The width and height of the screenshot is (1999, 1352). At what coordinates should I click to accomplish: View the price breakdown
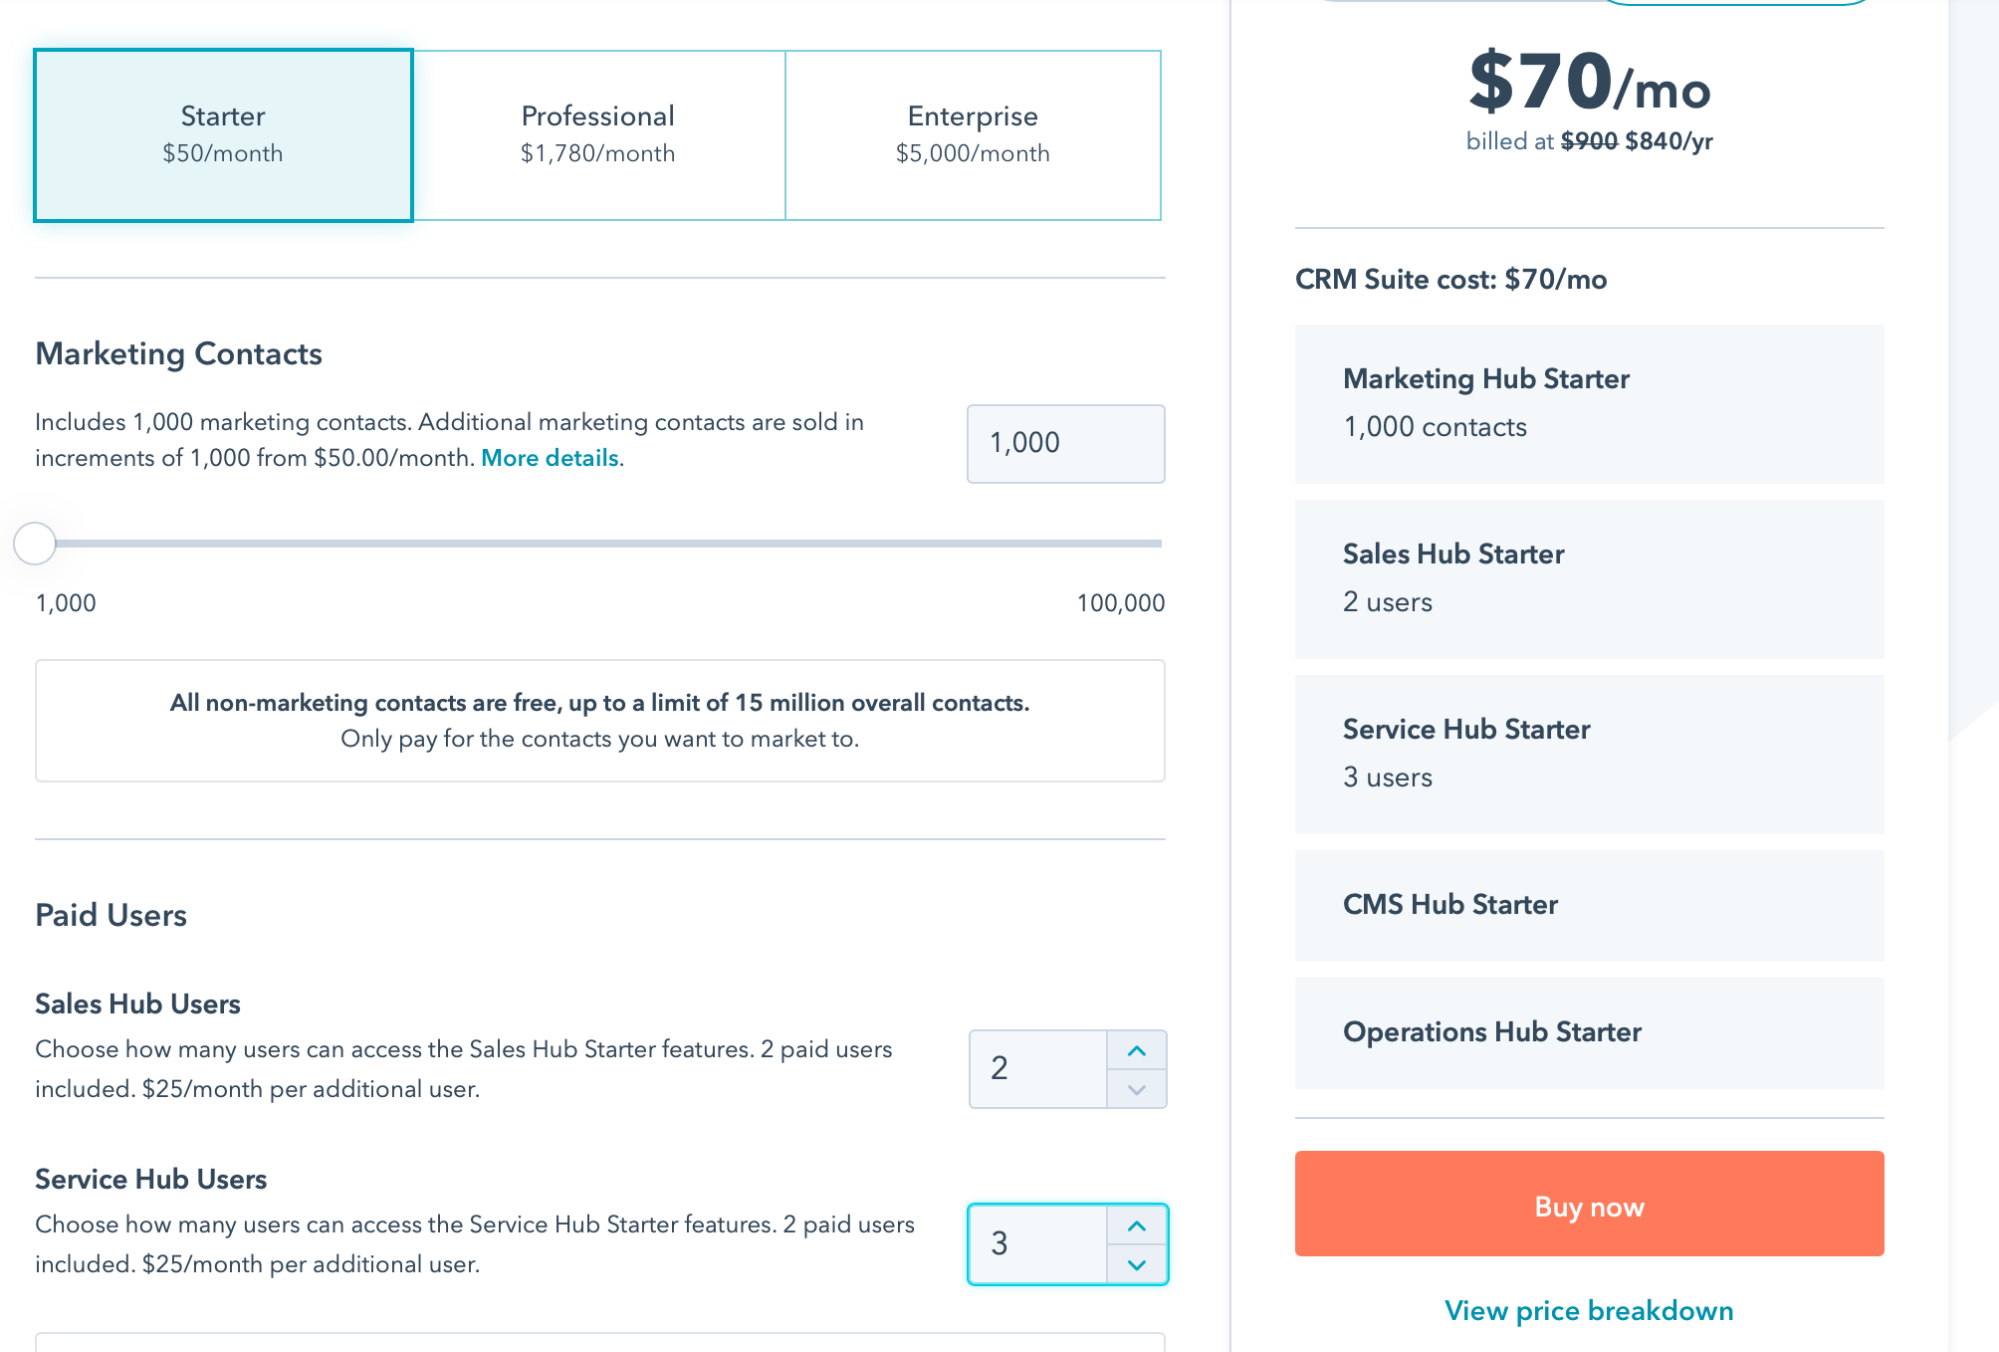1588,1310
